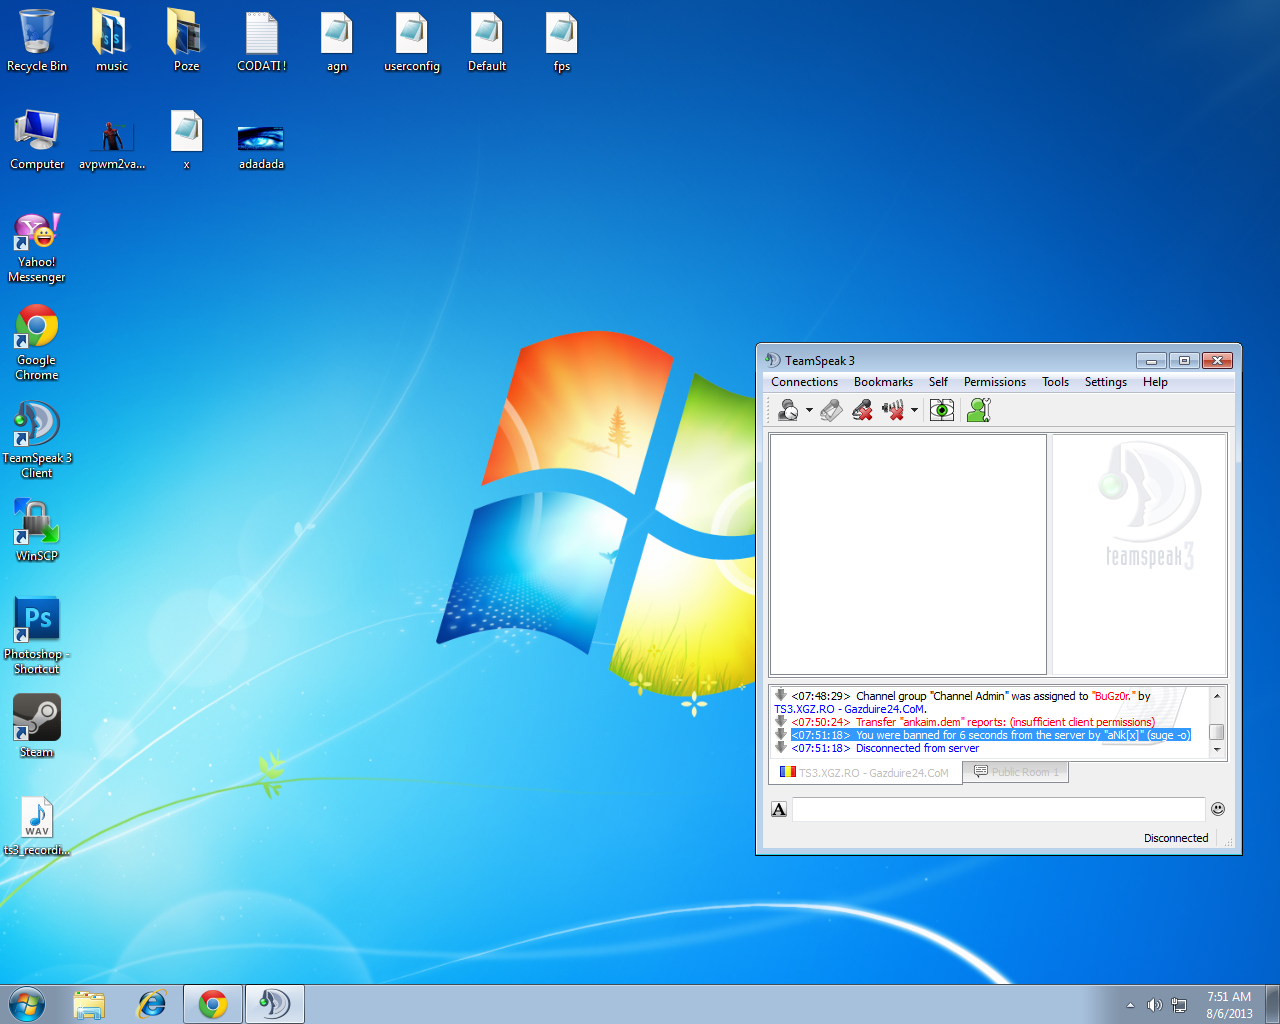The height and width of the screenshot is (1024, 1280).
Task: Switch to the Public Room 1 chat tab
Action: (1016, 772)
